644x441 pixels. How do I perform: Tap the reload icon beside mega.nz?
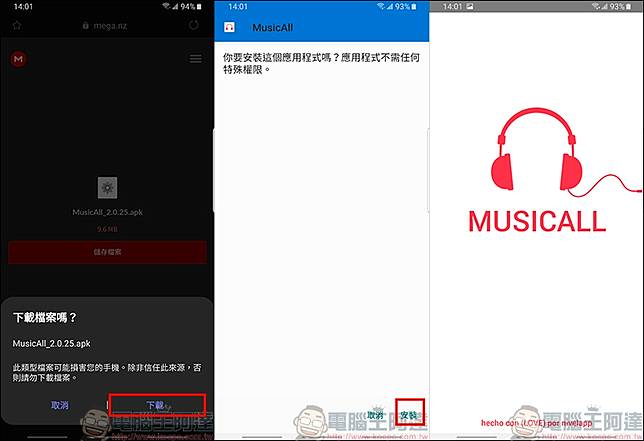[x=194, y=25]
